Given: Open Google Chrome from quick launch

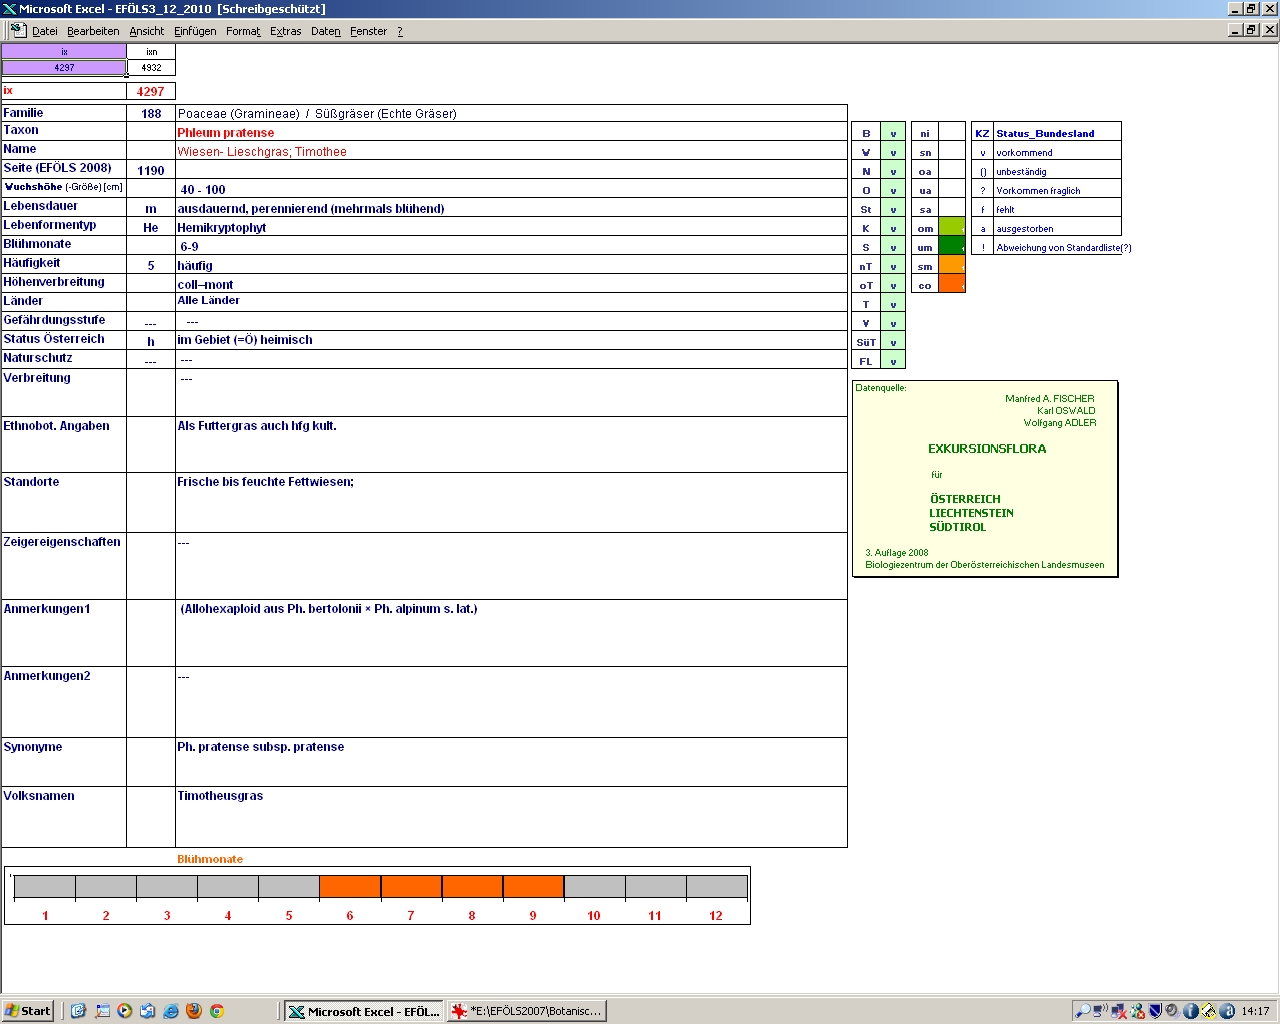Looking at the screenshot, I should pyautogui.click(x=216, y=1011).
